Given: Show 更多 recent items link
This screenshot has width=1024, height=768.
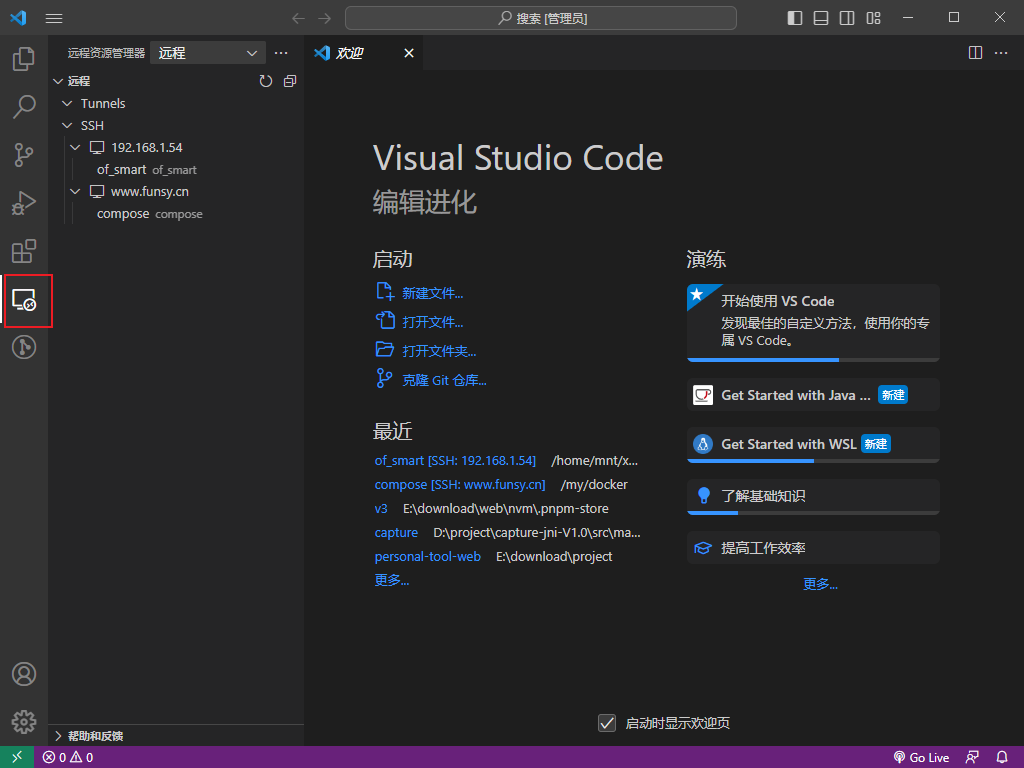Looking at the screenshot, I should coord(391,580).
